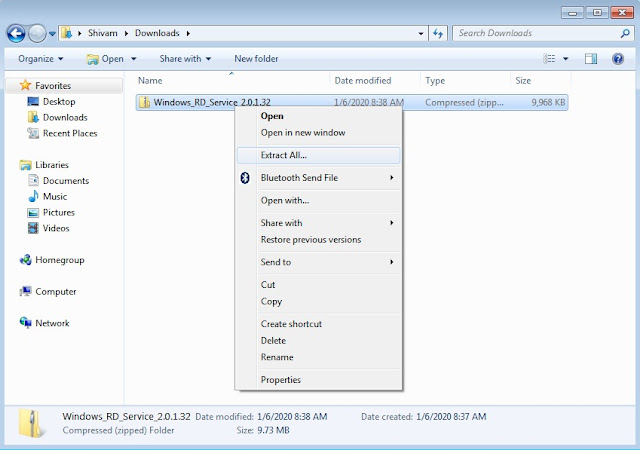Expand the arrow after Downloads breadcrumb

[x=188, y=33]
